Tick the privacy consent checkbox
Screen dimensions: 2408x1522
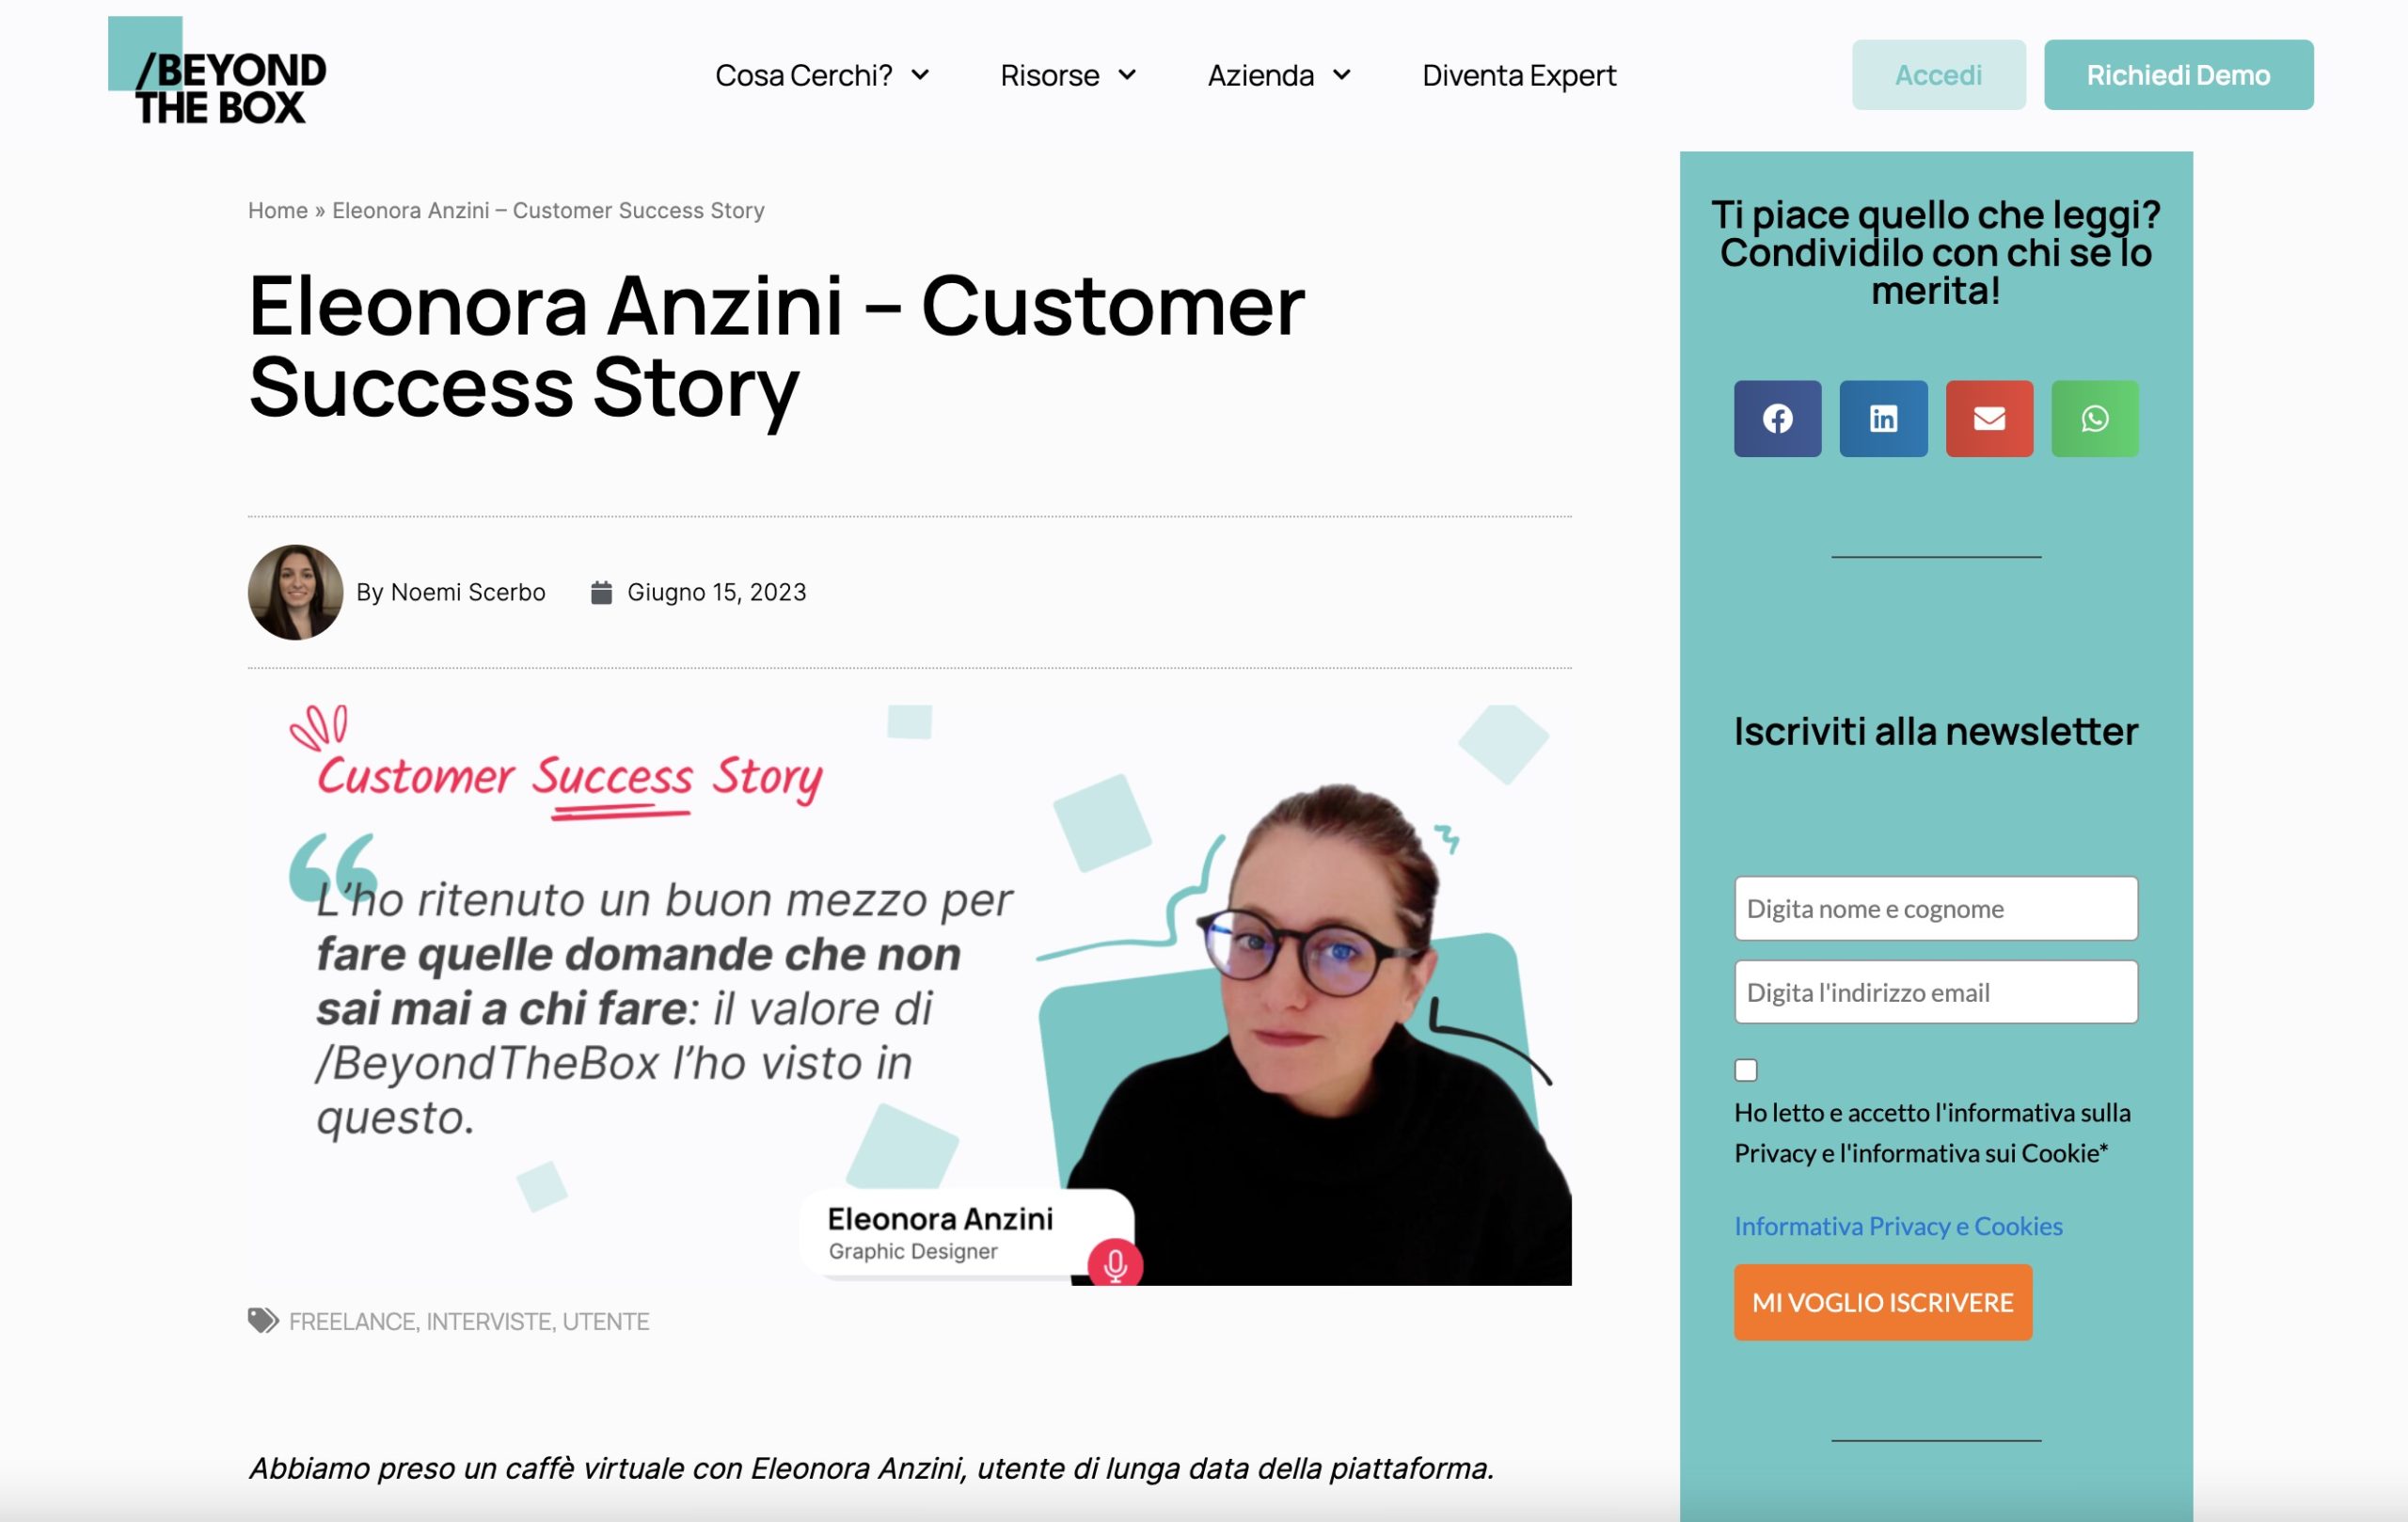[1745, 1070]
